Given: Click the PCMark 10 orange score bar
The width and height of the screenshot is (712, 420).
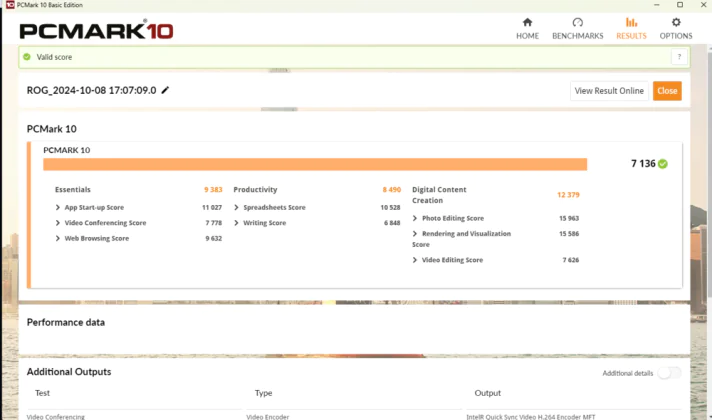Looking at the screenshot, I should [x=315, y=164].
